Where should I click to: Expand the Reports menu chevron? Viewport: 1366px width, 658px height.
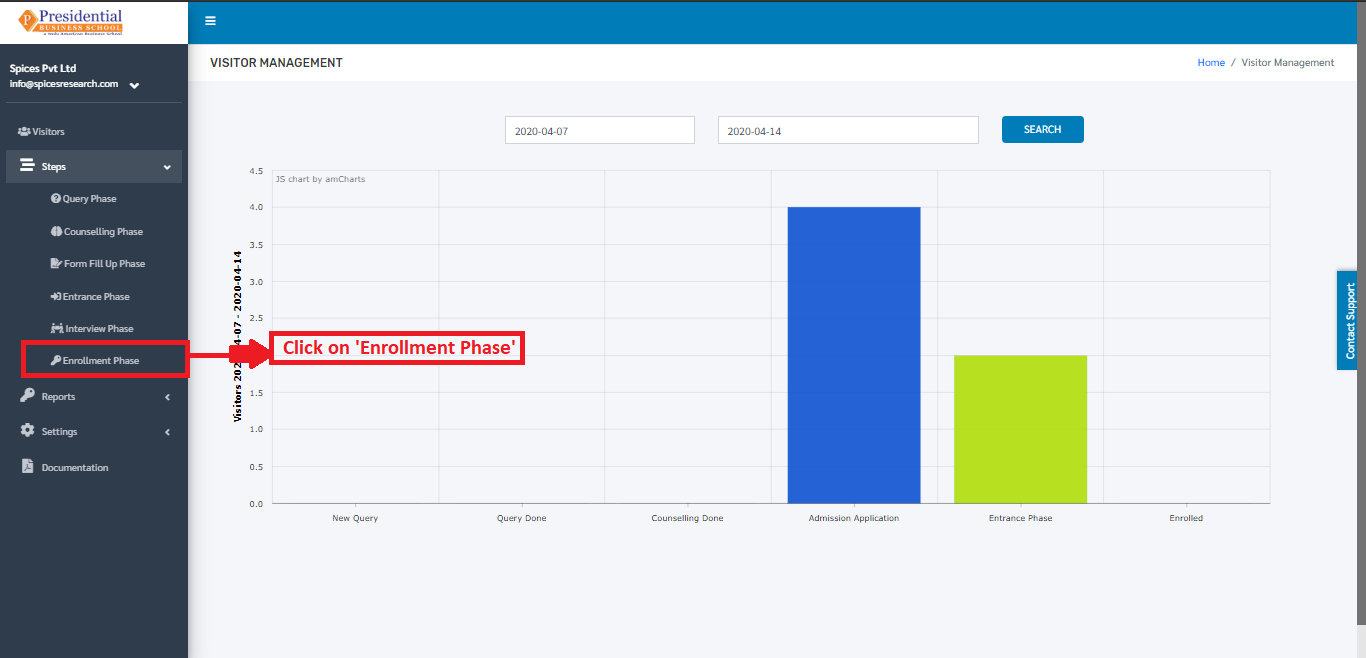tap(167, 397)
